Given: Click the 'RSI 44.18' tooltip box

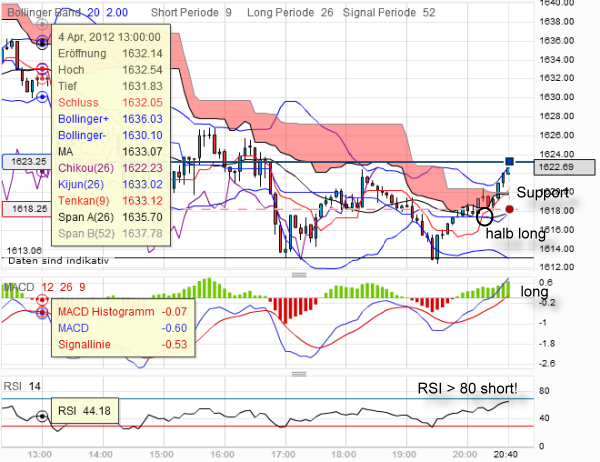Looking at the screenshot, I should (x=85, y=411).
